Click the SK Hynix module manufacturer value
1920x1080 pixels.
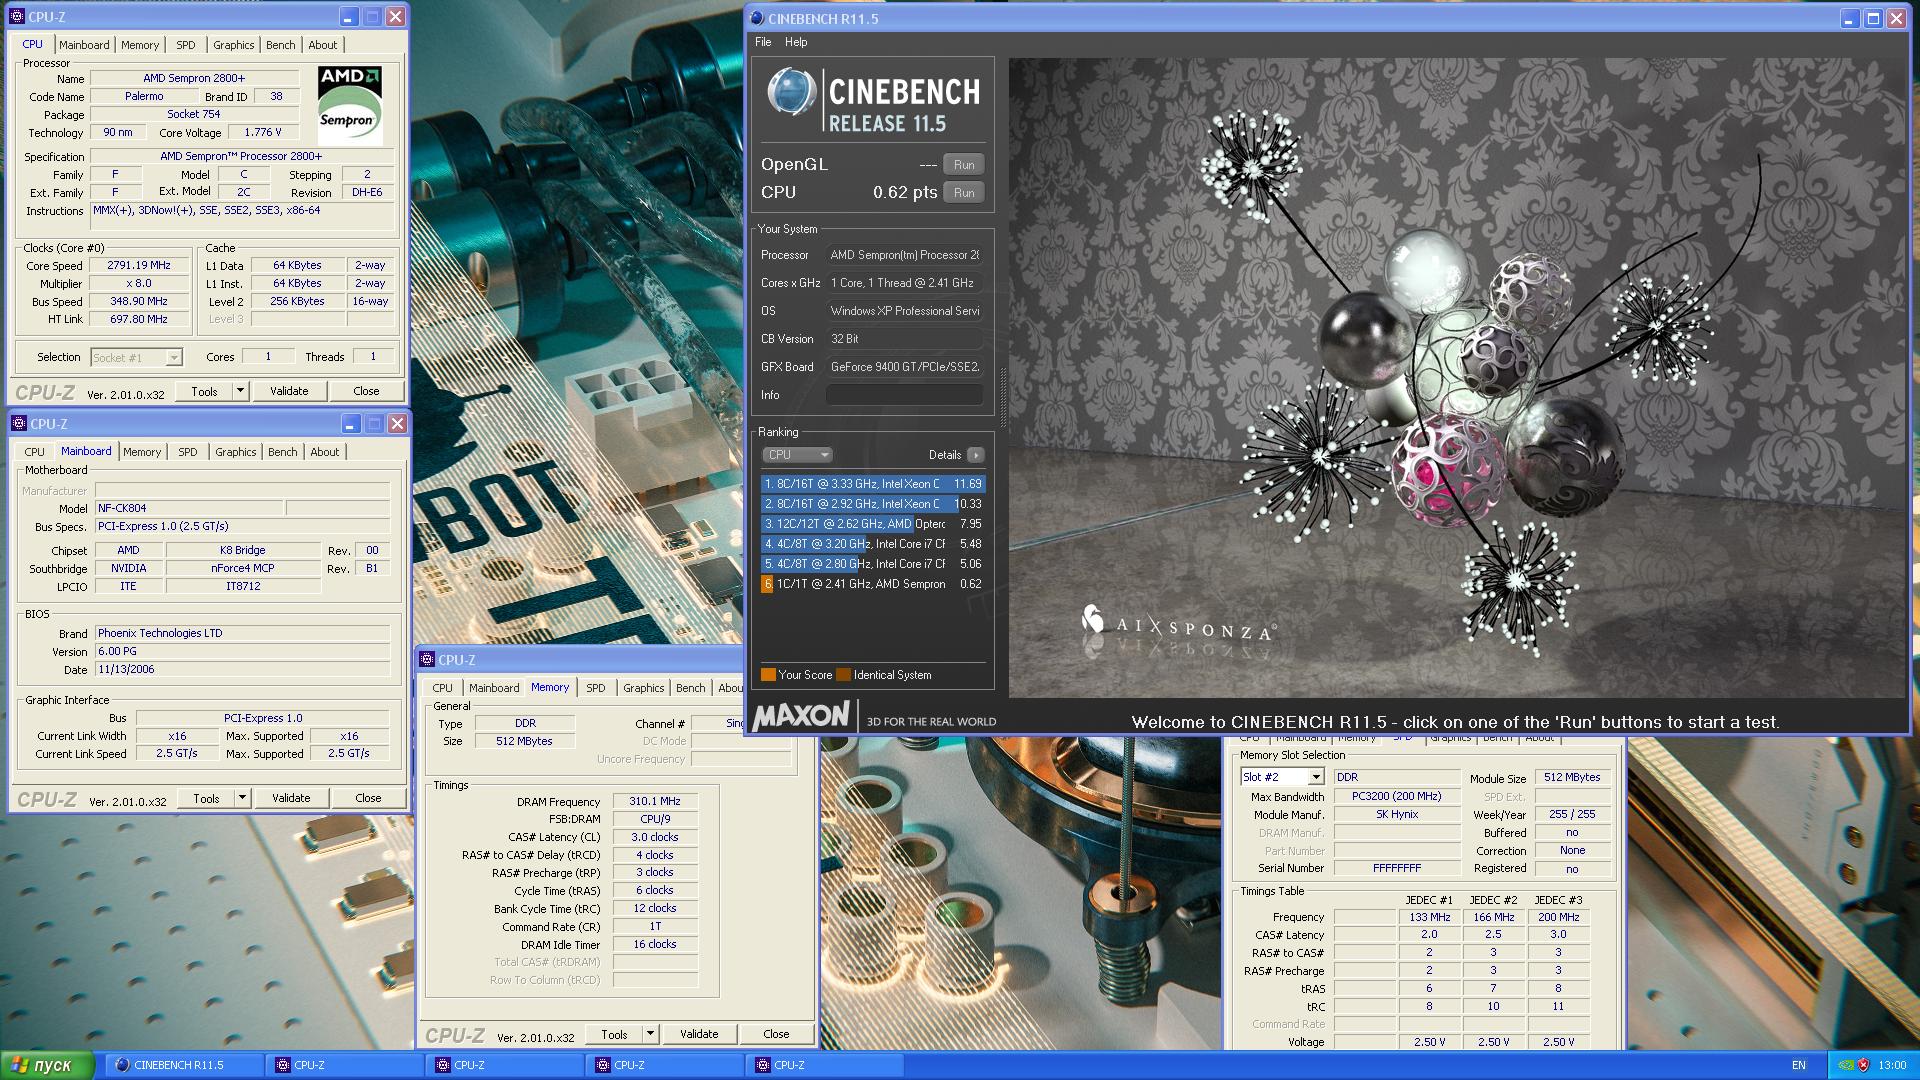1396,815
